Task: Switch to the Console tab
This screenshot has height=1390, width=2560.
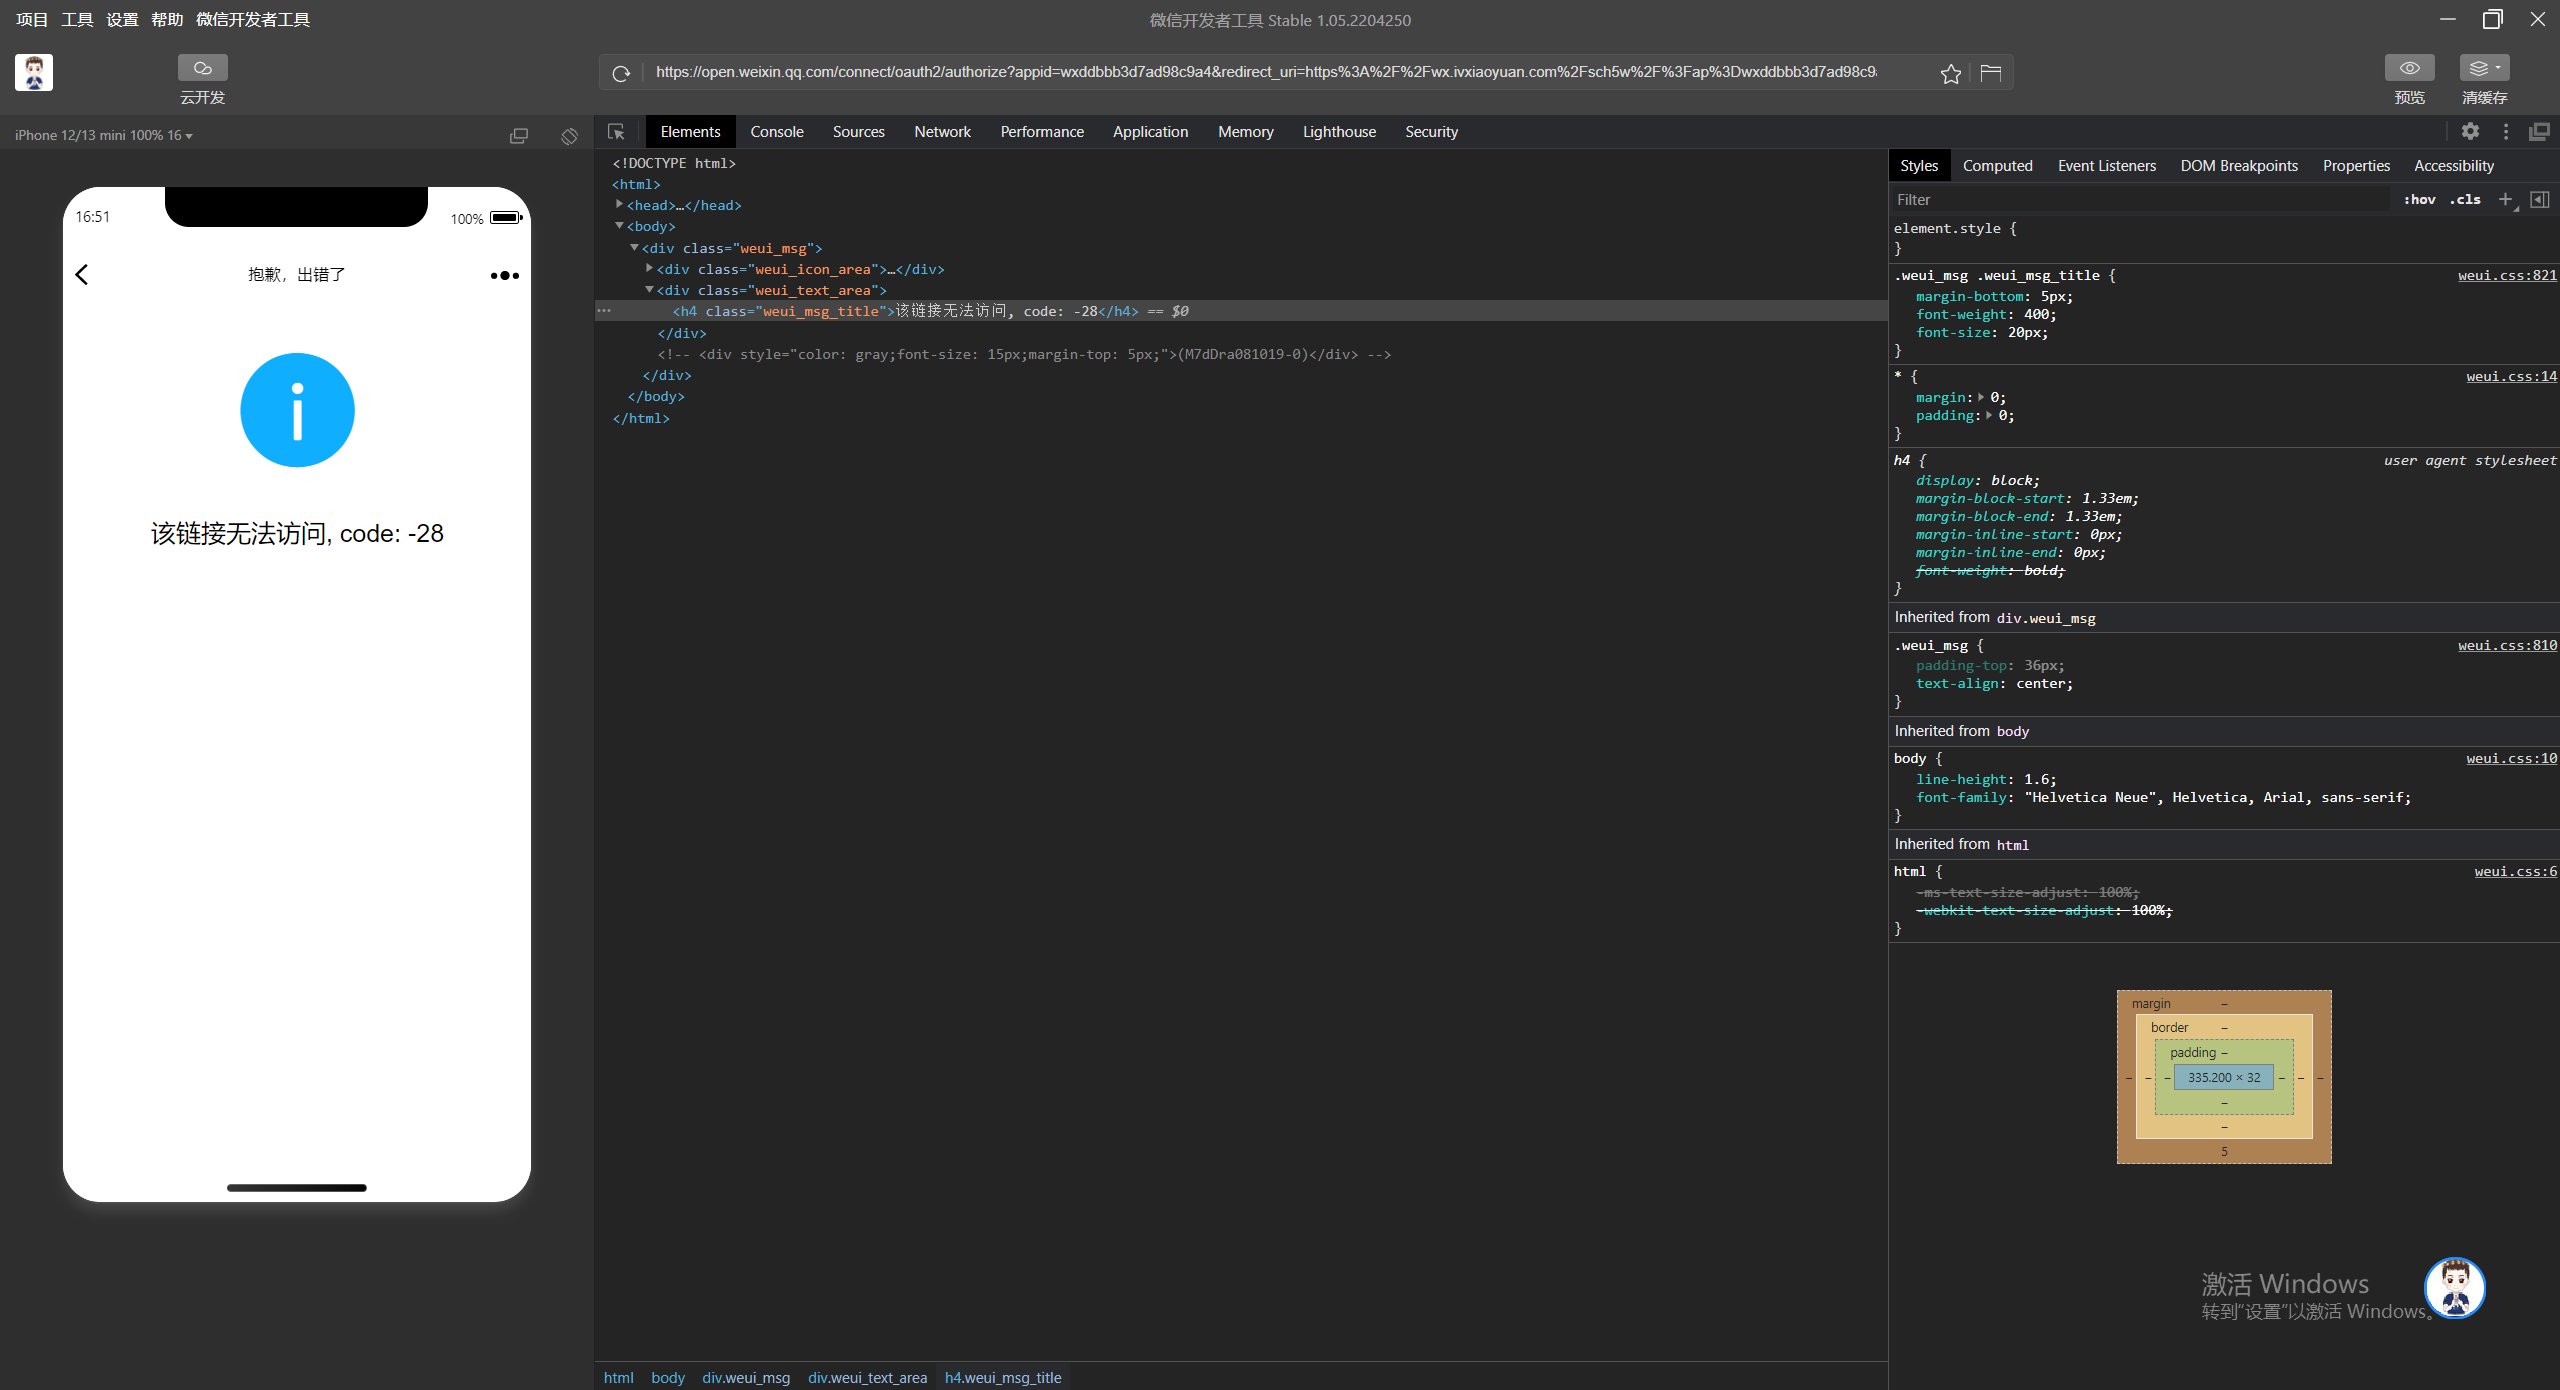Action: (776, 132)
